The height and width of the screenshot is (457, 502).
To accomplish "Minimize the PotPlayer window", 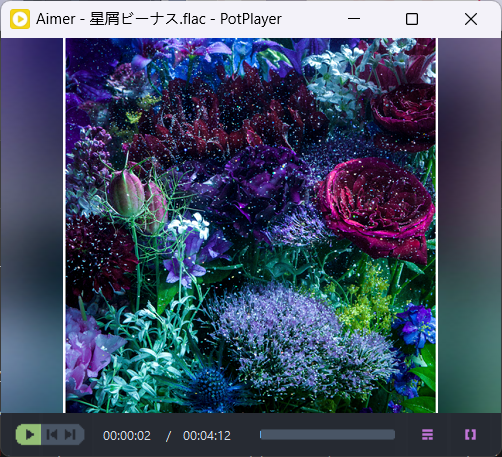I will click(354, 19).
